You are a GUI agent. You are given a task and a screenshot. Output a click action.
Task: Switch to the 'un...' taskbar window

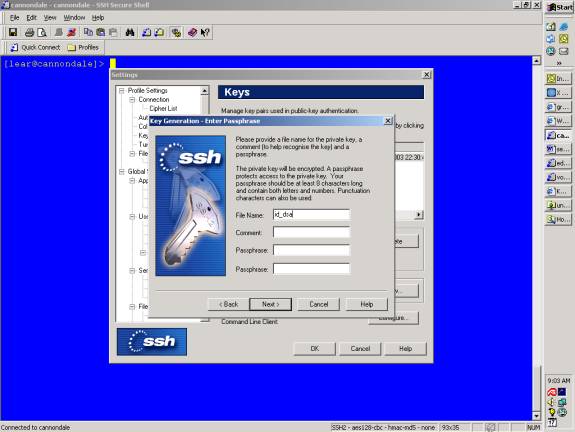558,205
